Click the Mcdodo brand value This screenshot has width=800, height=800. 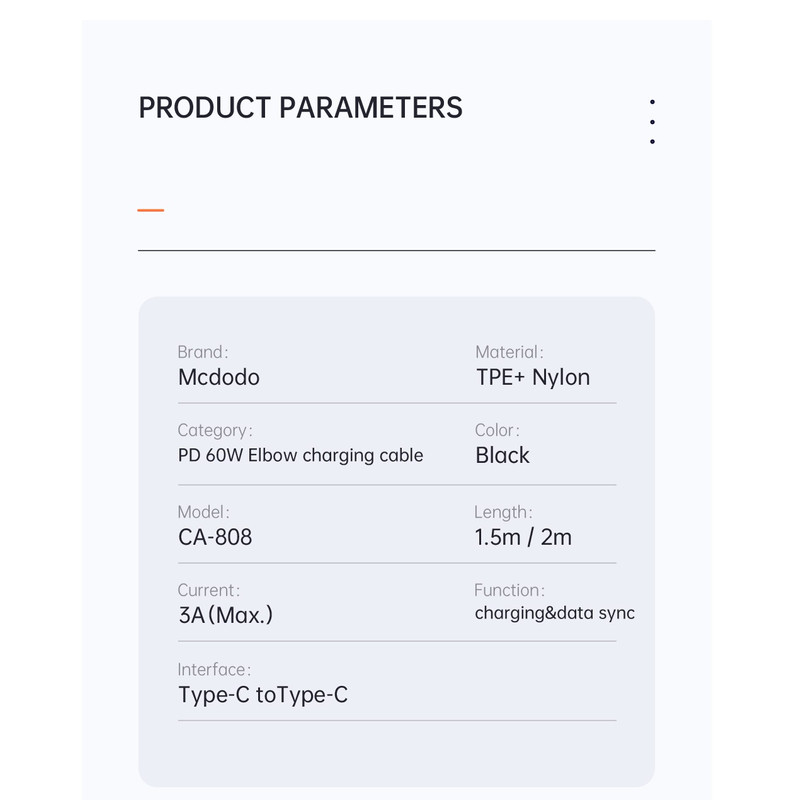coord(219,377)
